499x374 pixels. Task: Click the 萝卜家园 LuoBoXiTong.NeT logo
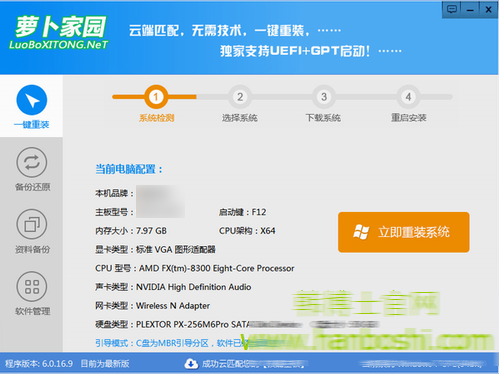coord(59,33)
